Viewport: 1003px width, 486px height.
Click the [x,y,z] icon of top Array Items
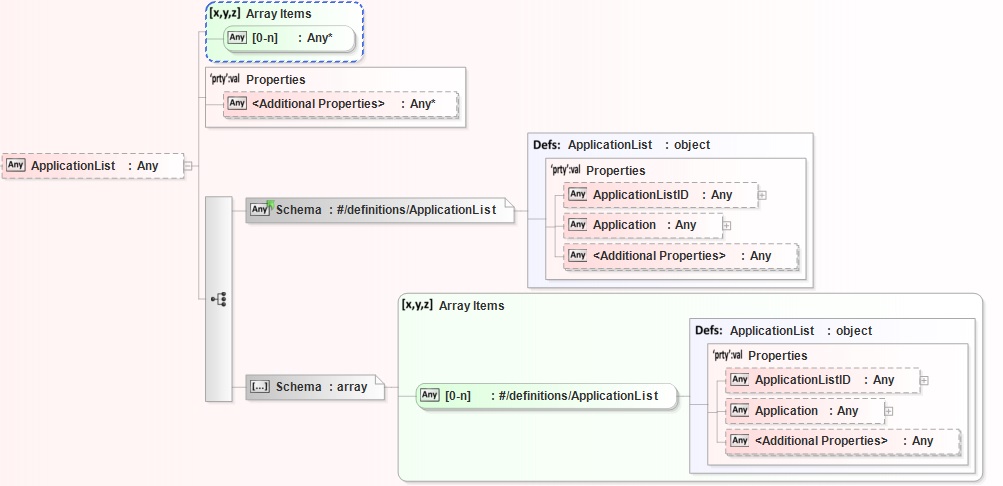(223, 14)
